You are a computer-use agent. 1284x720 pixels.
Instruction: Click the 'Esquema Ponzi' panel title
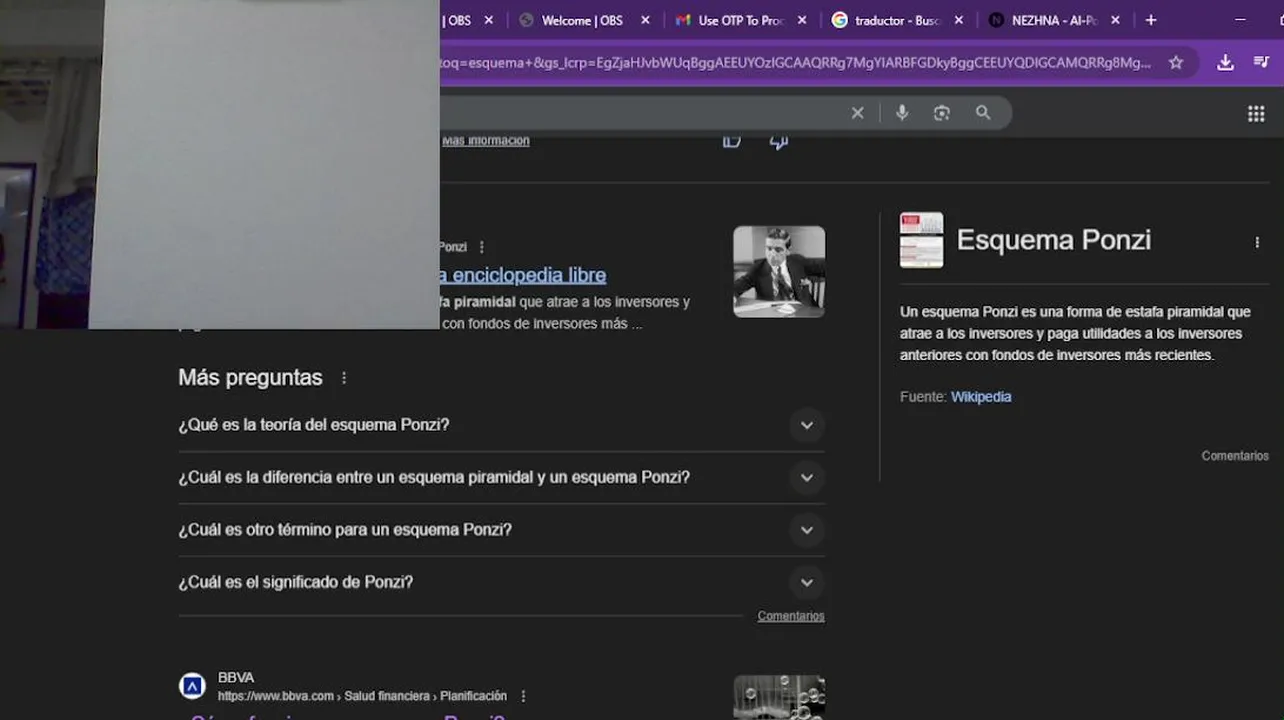pos(1054,240)
